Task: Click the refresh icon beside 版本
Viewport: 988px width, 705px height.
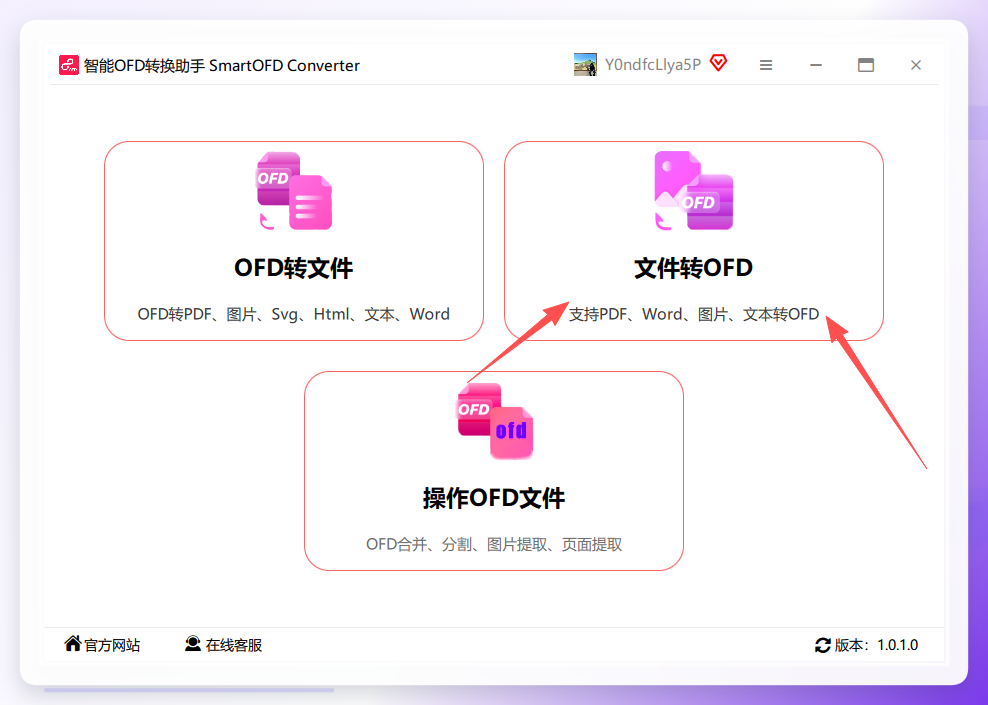Action: click(822, 645)
